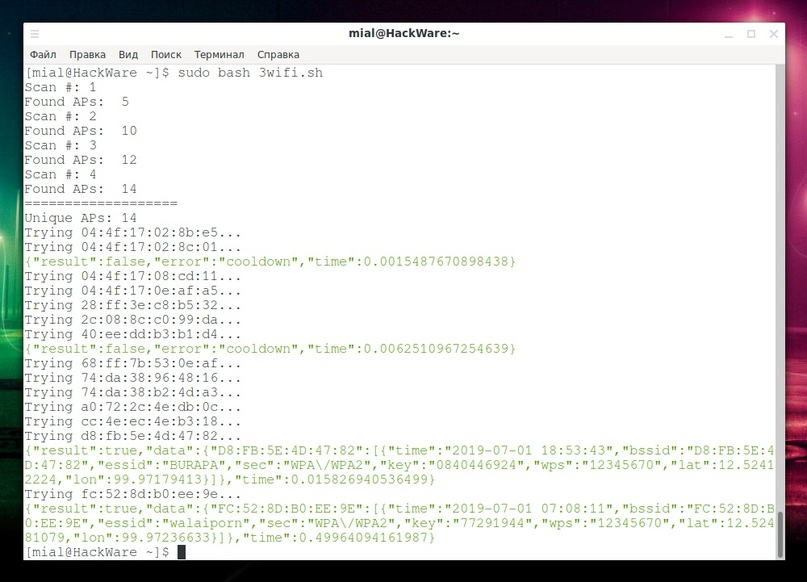Open the Справка menu

tap(278, 54)
